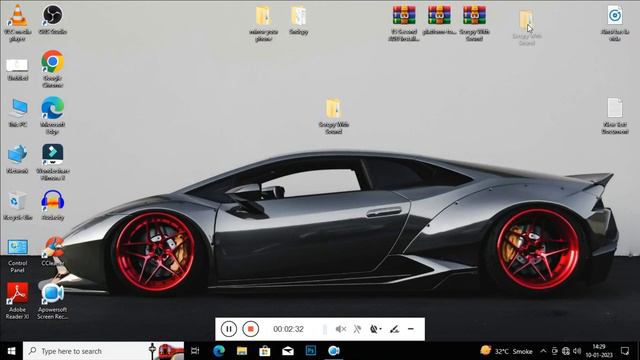This screenshot has width=640, height=360.
Task: Open Task View from the taskbar
Action: click(195, 351)
